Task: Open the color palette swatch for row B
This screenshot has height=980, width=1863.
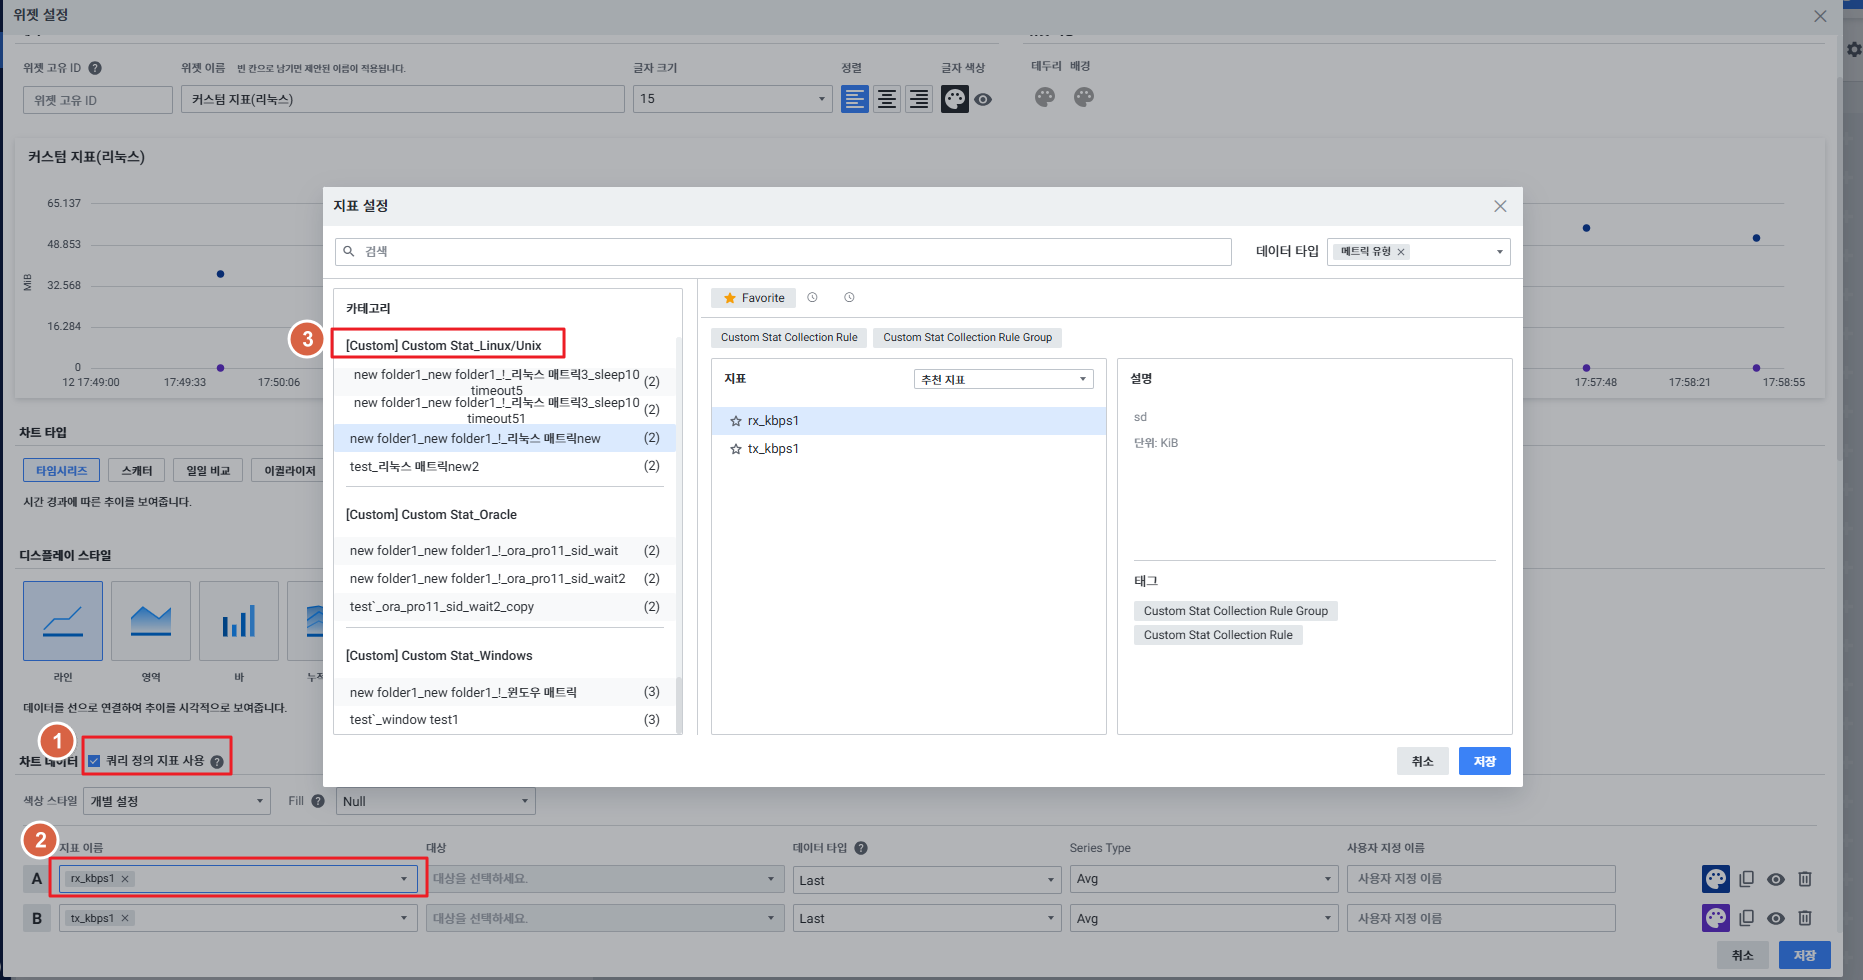Action: pyautogui.click(x=1715, y=918)
